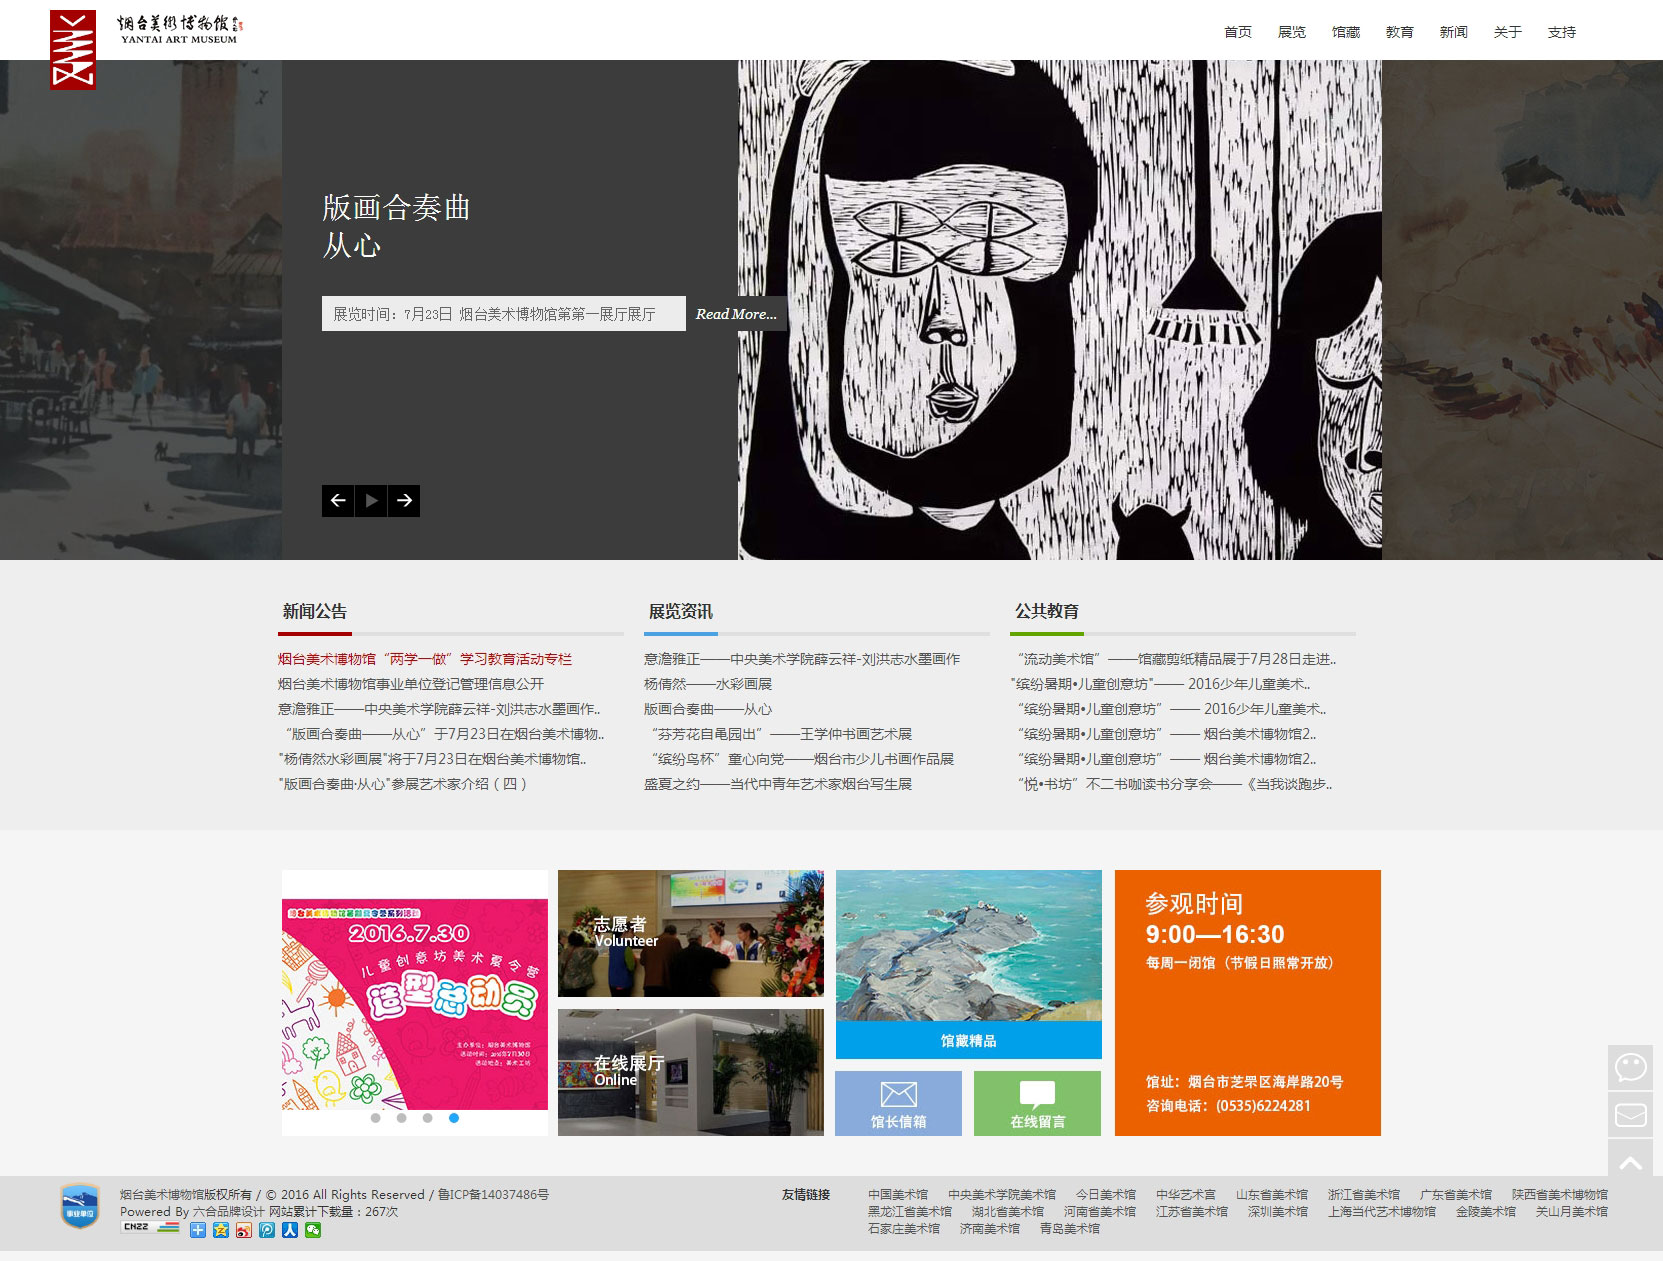Image resolution: width=1663 pixels, height=1261 pixels.
Task: Open the 馆藏精品 painting tile
Action: [x=969, y=964]
